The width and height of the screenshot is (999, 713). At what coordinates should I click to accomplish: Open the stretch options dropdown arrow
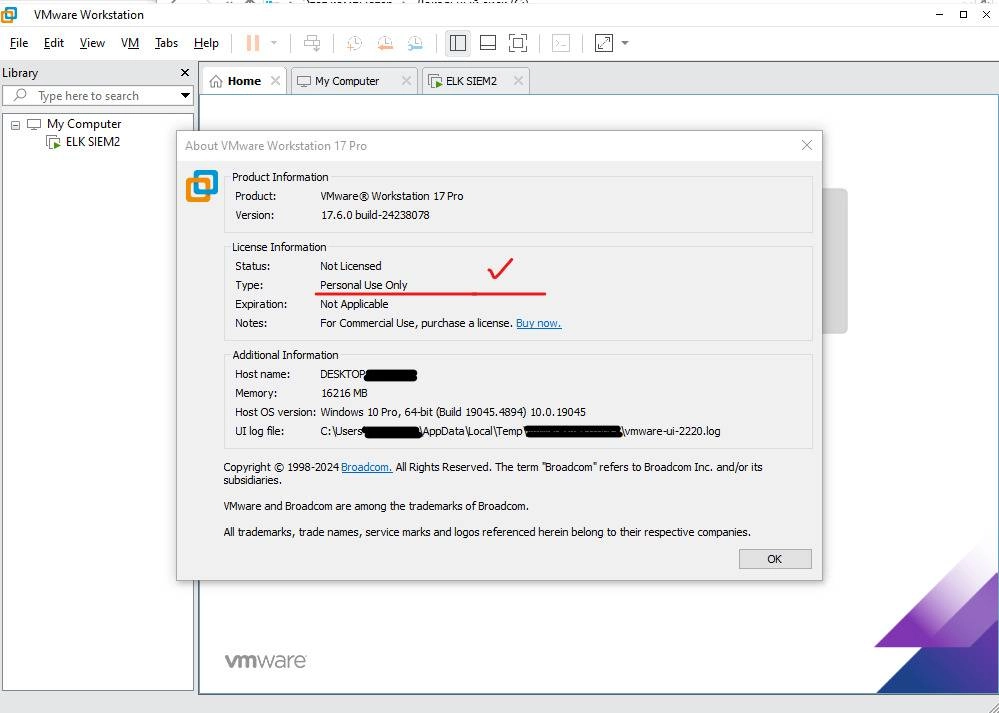pyautogui.click(x=625, y=43)
